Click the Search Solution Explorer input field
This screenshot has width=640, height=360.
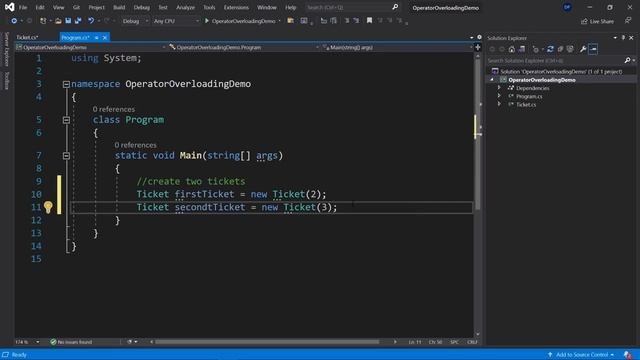(x=555, y=60)
